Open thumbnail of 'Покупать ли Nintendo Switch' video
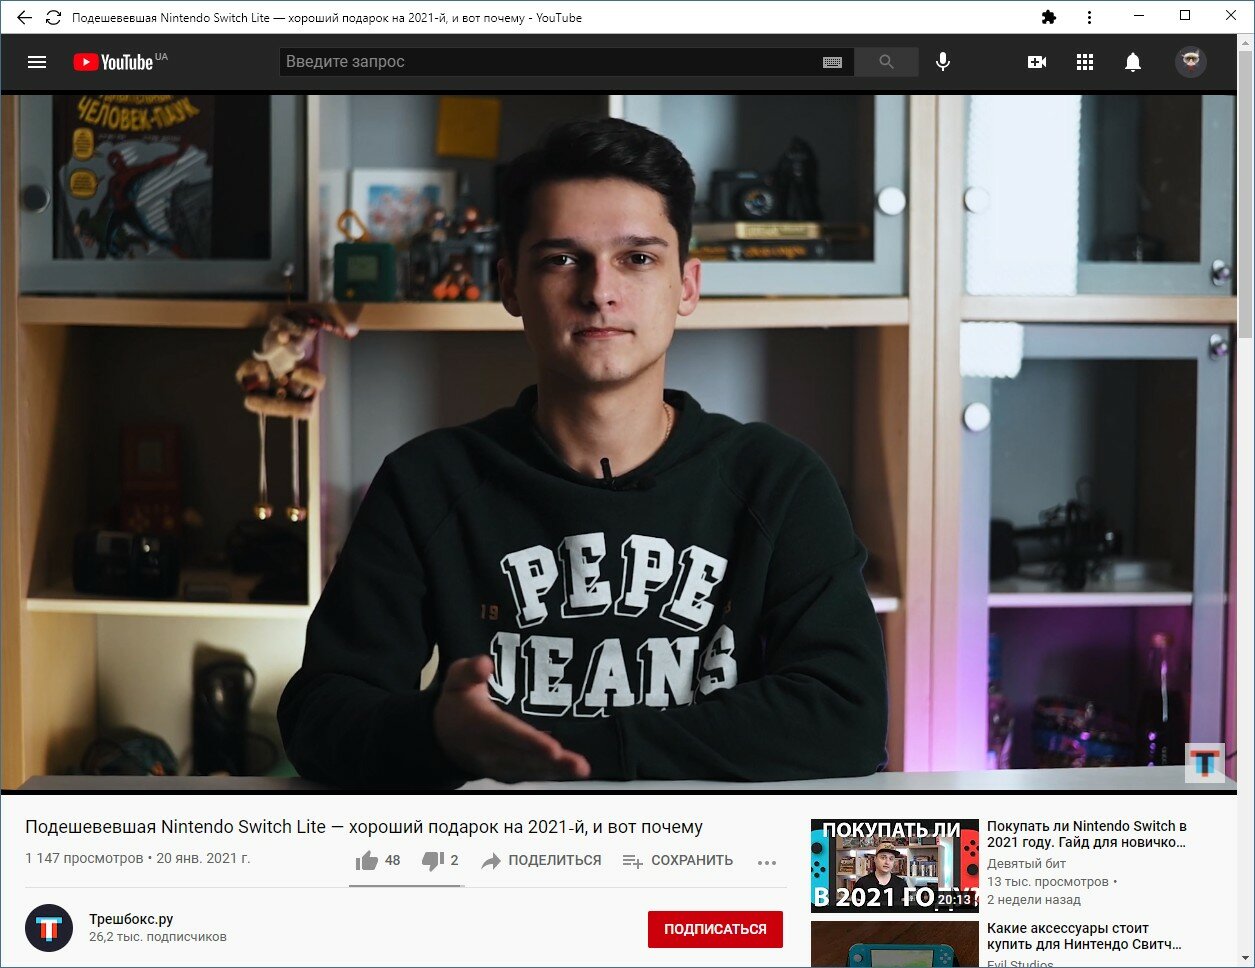1255x968 pixels. (x=894, y=865)
